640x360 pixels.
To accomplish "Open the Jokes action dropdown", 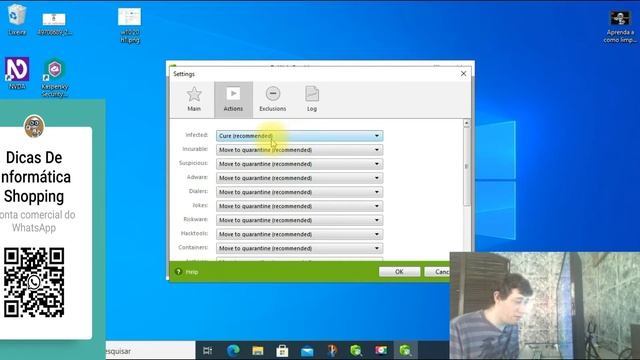I will point(299,206).
